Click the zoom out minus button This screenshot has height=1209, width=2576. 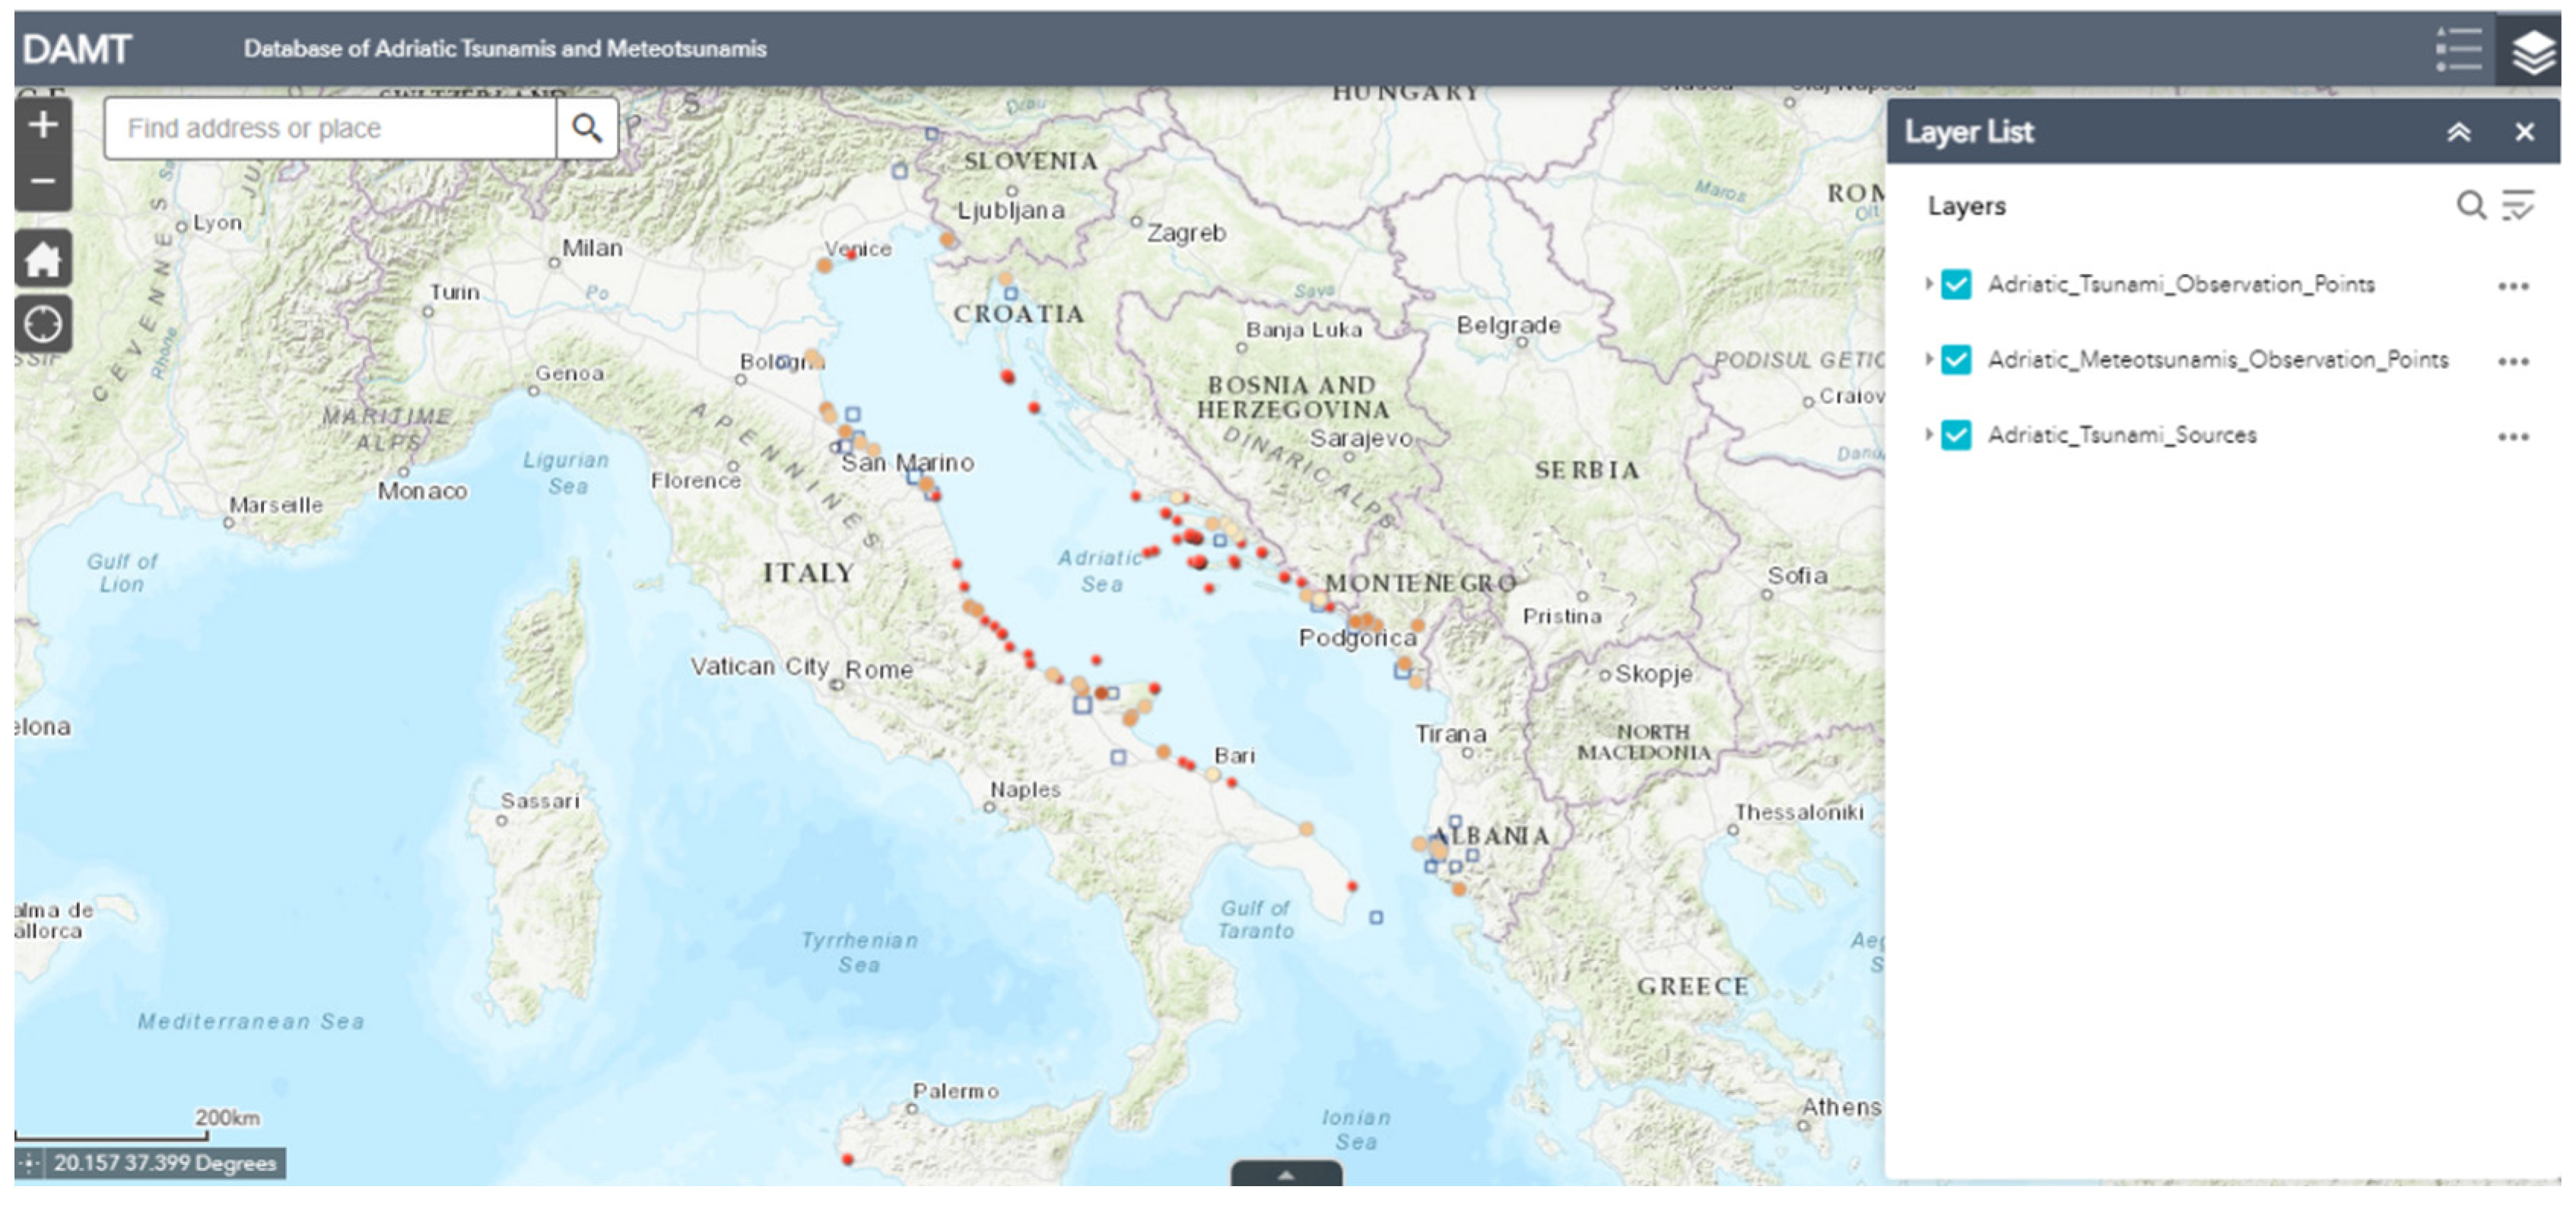point(43,182)
